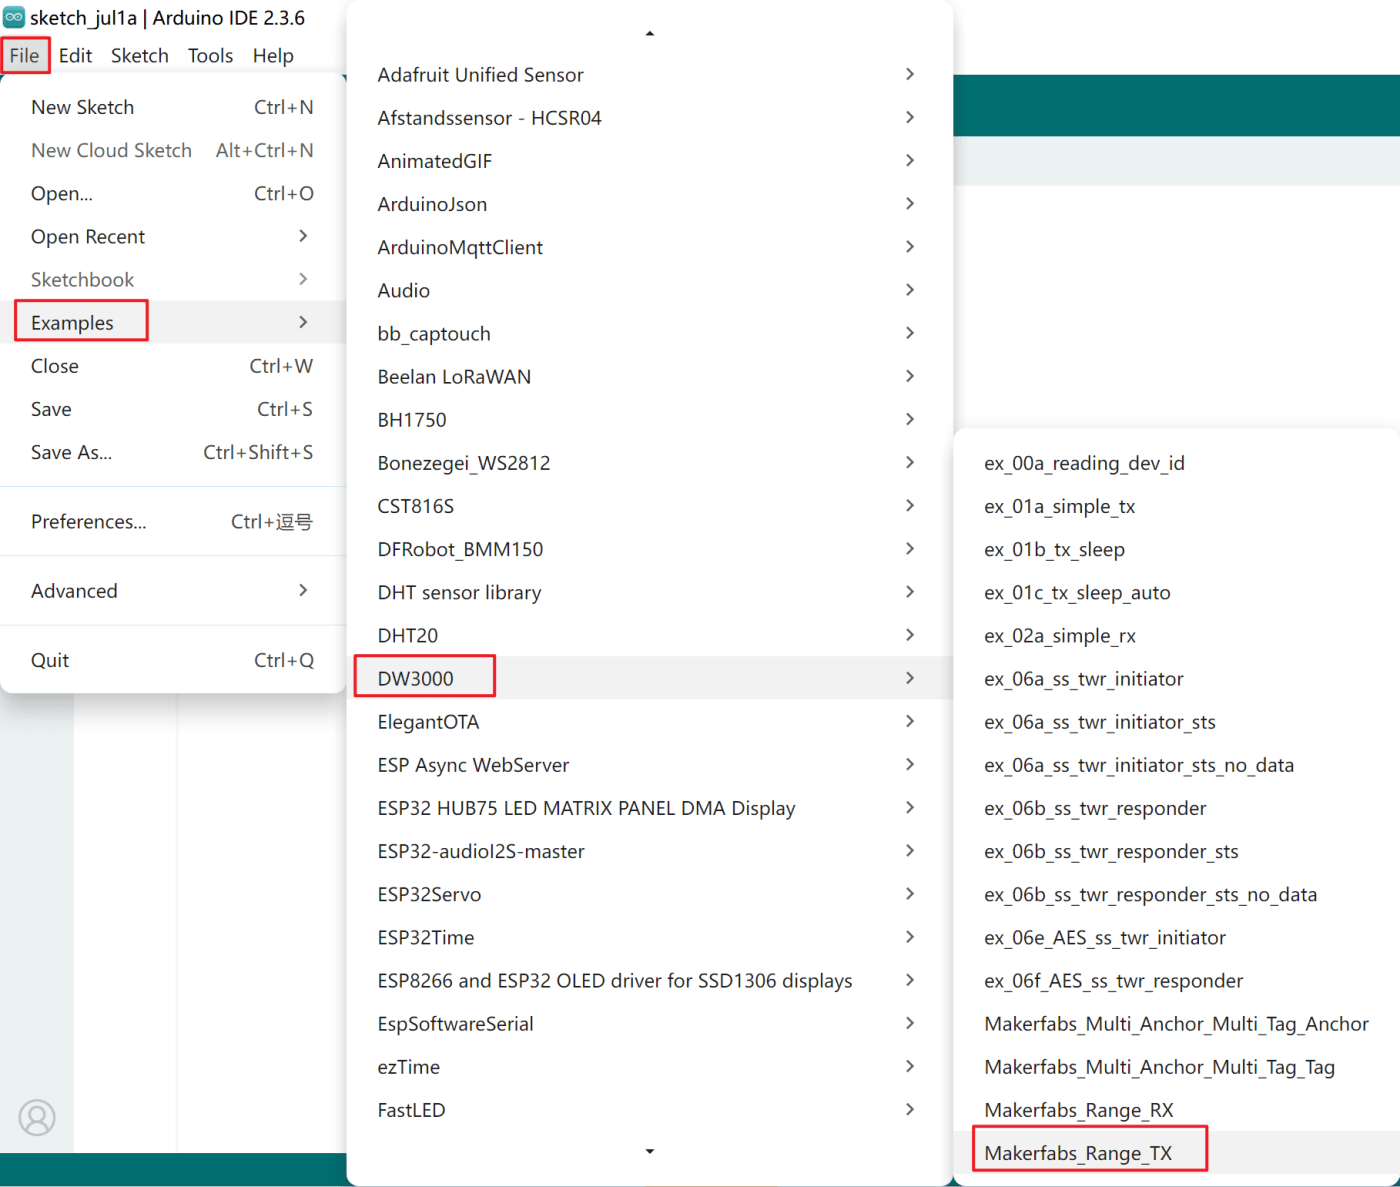The image size is (1400, 1187).
Task: Open the Help menu
Action: (273, 55)
